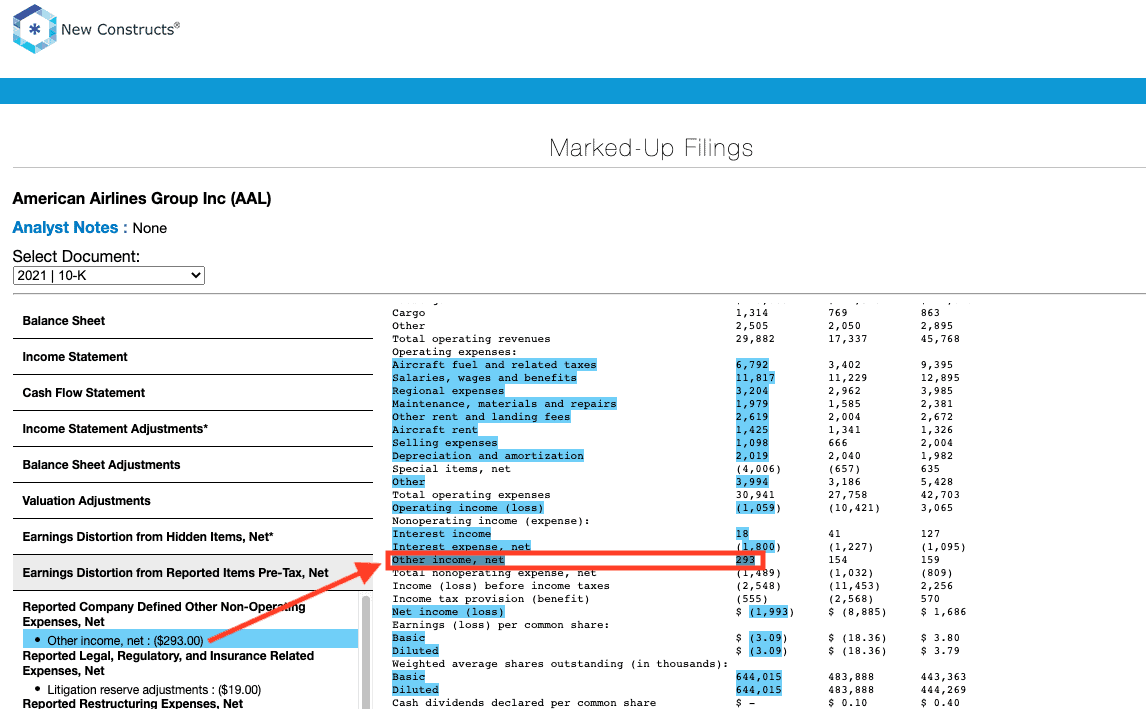Click highlighted value 293
Screen dimensions: 1146x709
[x=745, y=560]
